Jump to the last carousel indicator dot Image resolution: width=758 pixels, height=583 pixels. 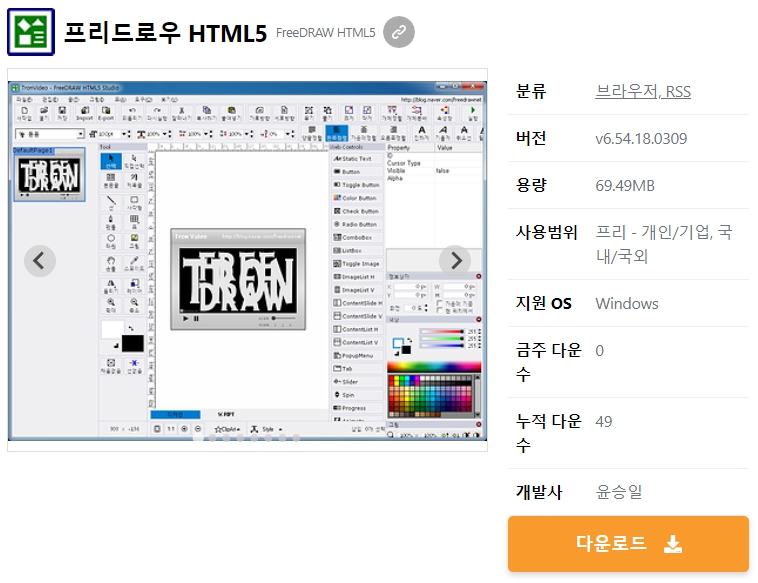(296, 437)
